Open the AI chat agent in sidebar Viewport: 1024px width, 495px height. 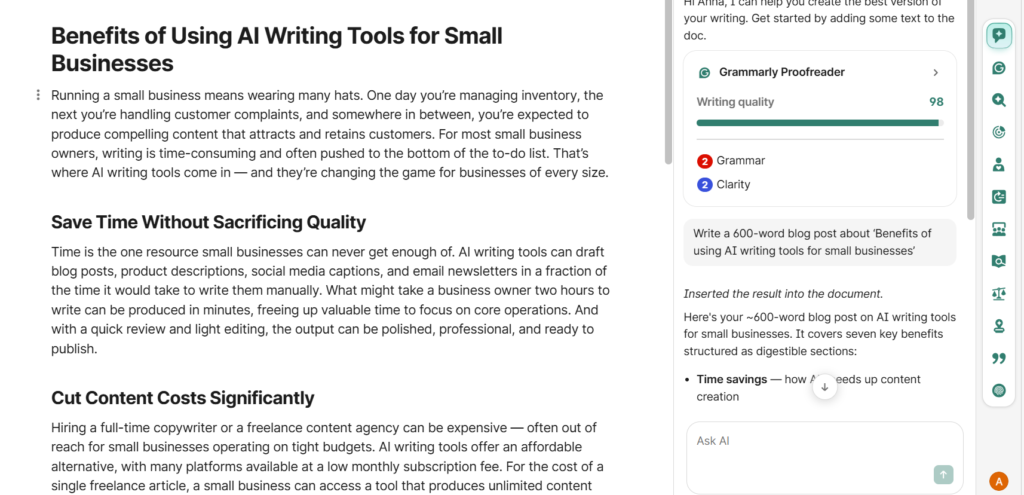point(998,36)
